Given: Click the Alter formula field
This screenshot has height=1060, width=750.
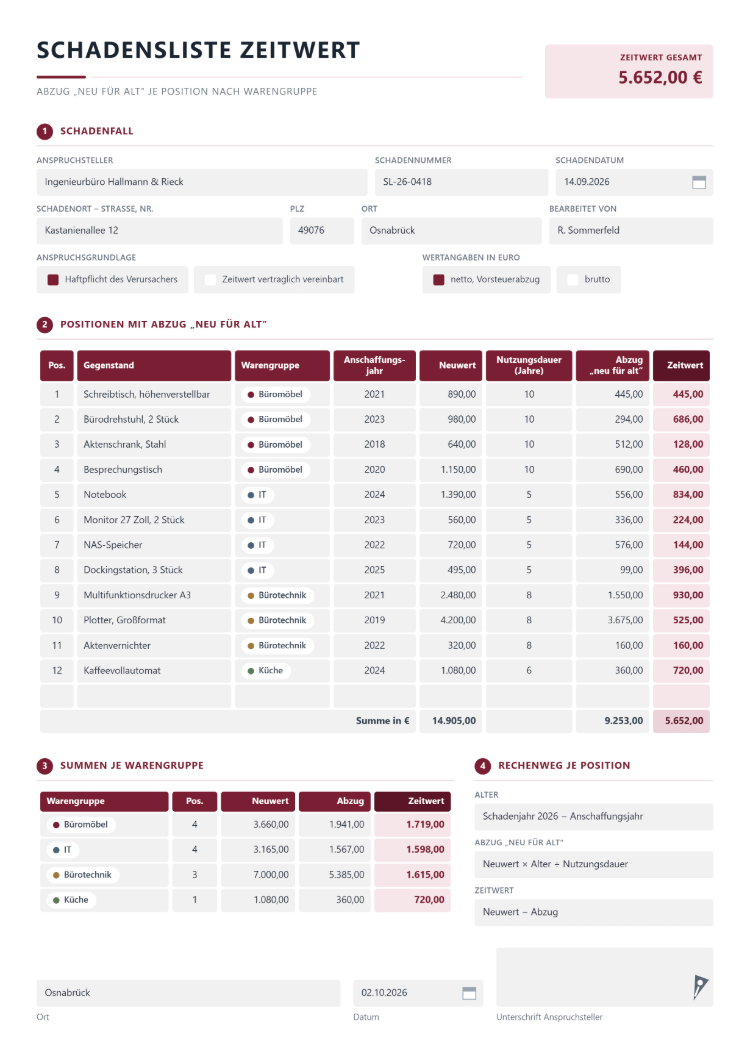Looking at the screenshot, I should click(x=594, y=817).
